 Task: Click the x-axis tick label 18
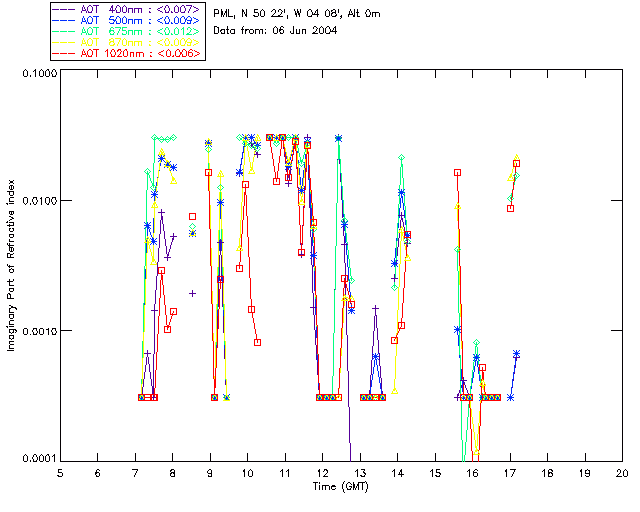pos(547,473)
